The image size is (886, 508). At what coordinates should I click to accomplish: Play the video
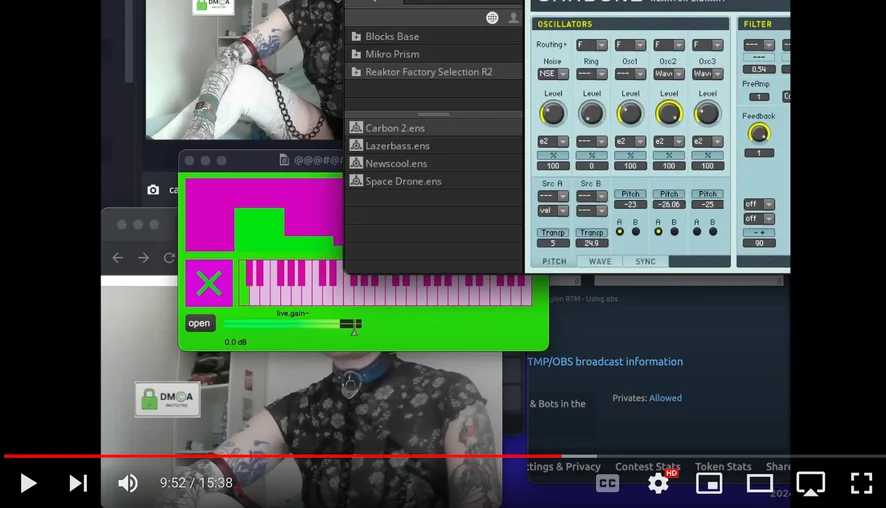pos(28,483)
